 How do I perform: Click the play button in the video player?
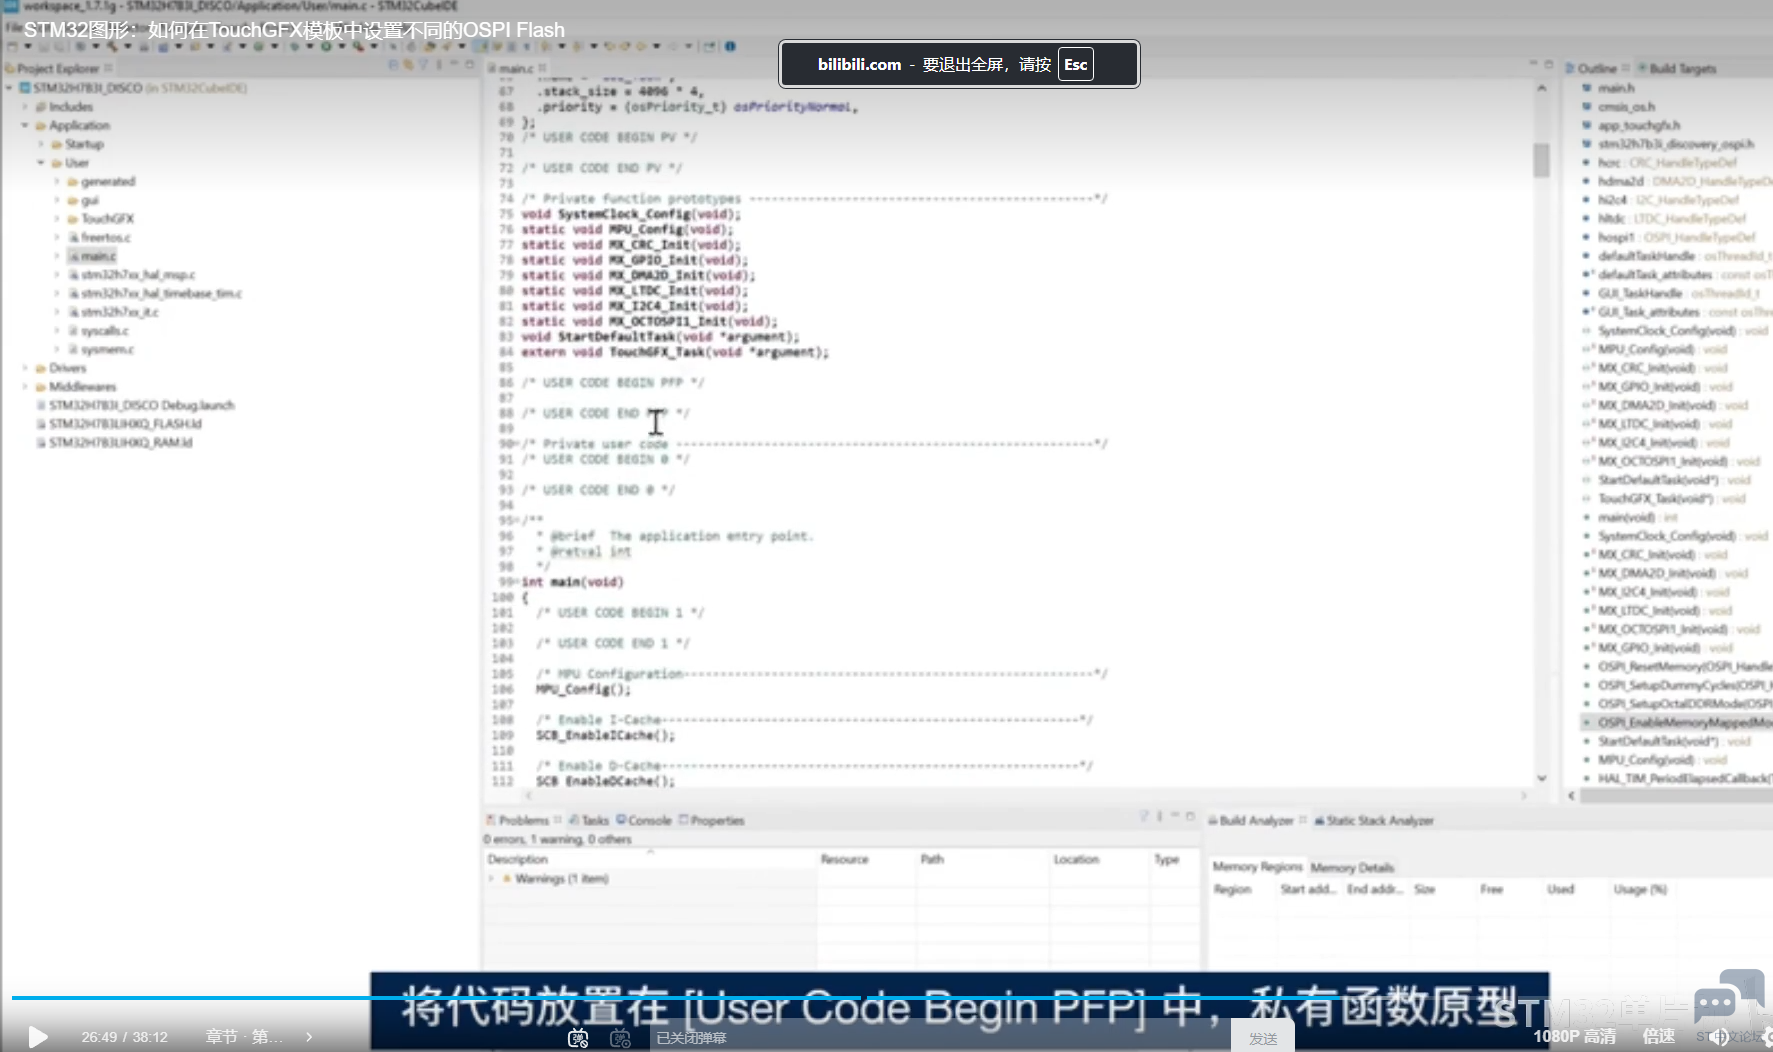pos(37,1037)
